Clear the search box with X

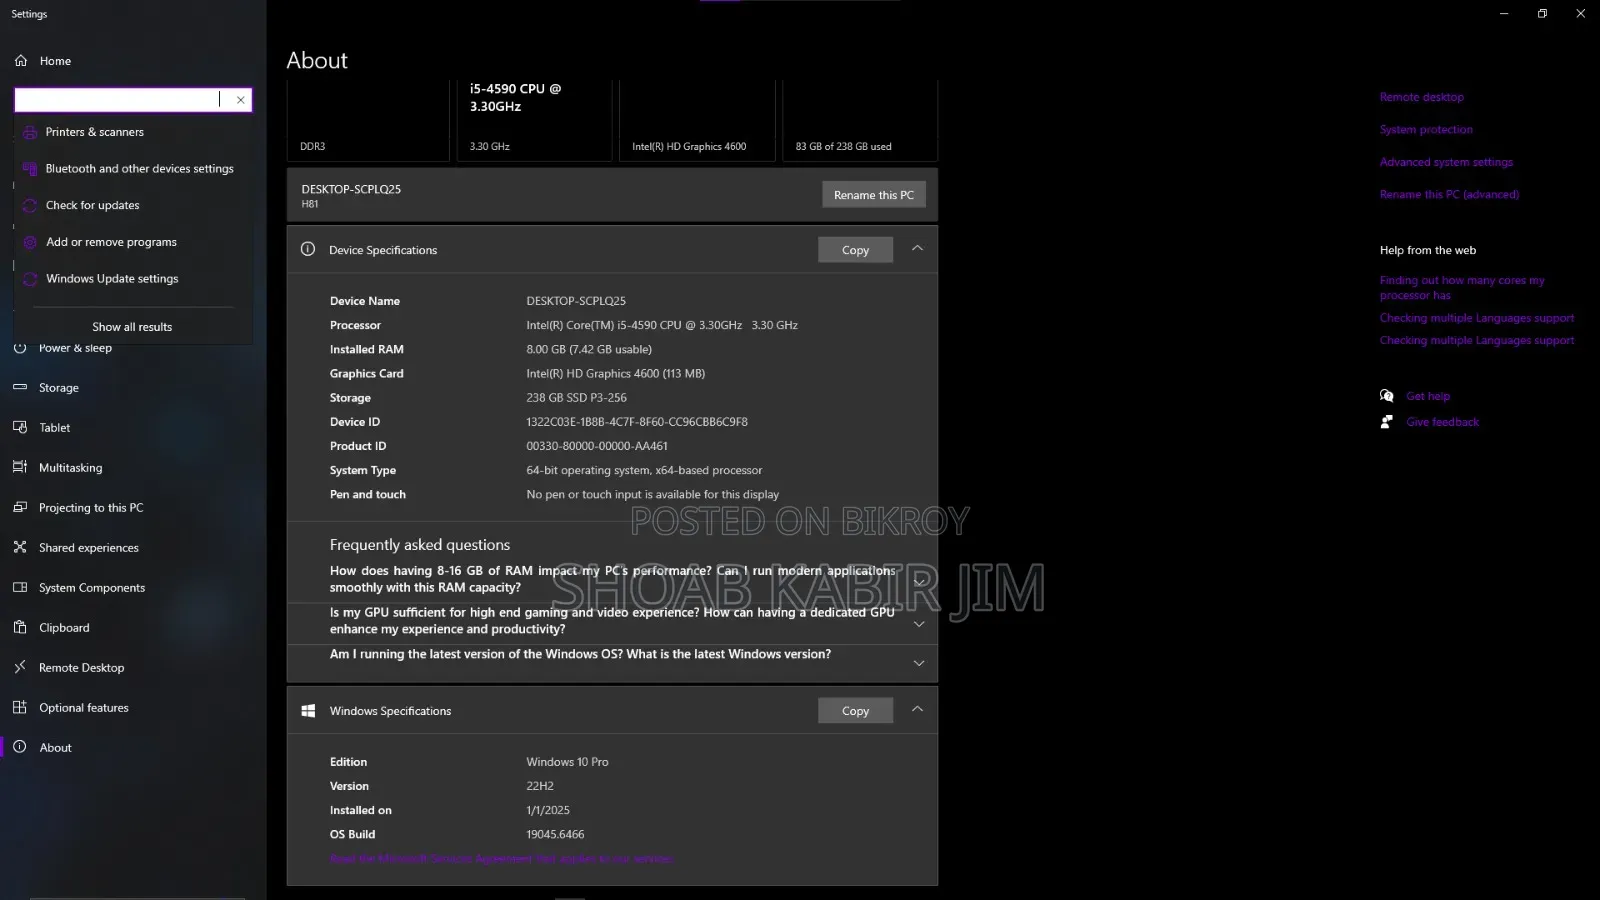240,100
